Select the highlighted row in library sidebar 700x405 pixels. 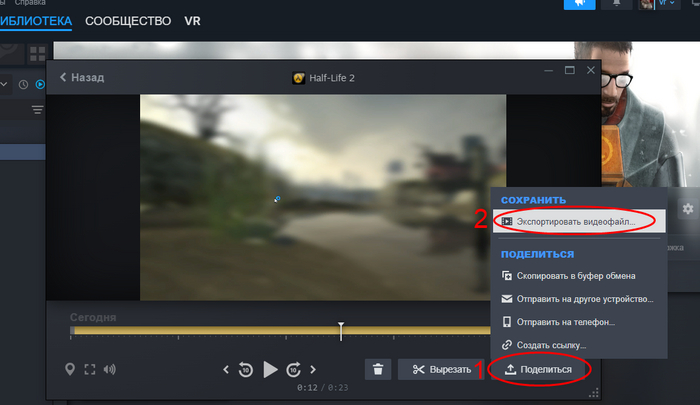point(22,152)
